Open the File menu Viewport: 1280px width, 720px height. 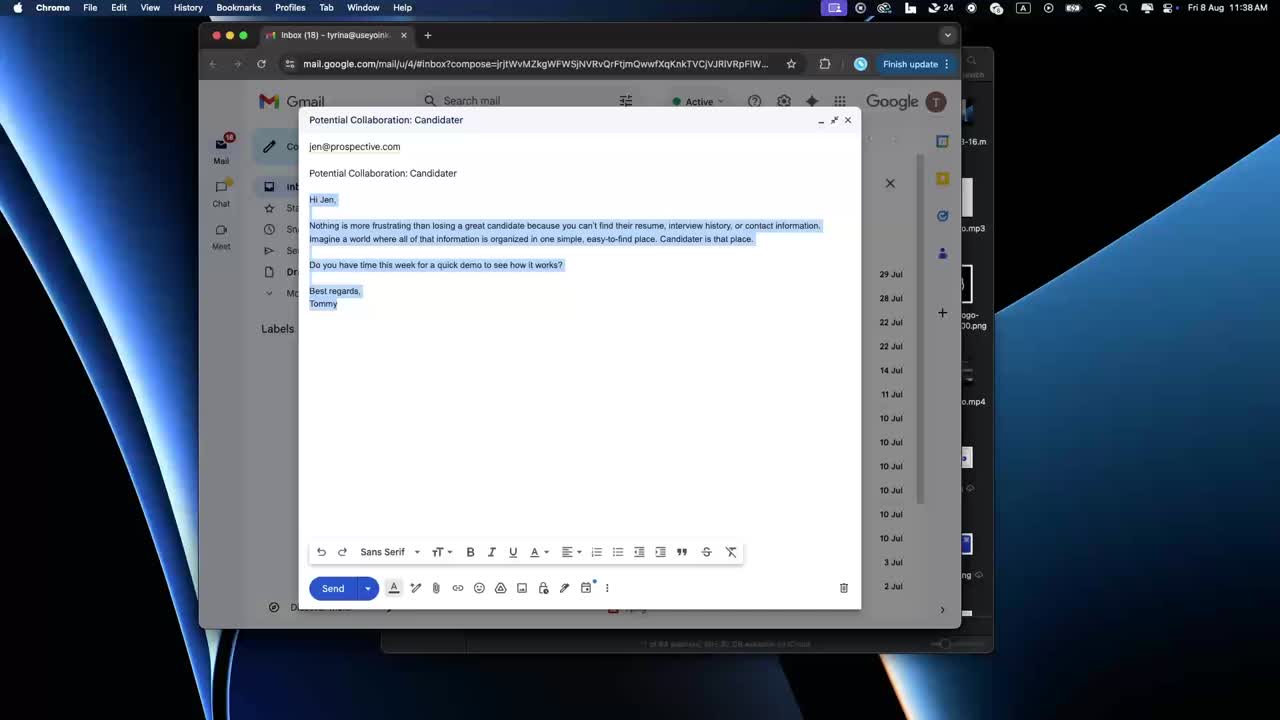coord(90,7)
